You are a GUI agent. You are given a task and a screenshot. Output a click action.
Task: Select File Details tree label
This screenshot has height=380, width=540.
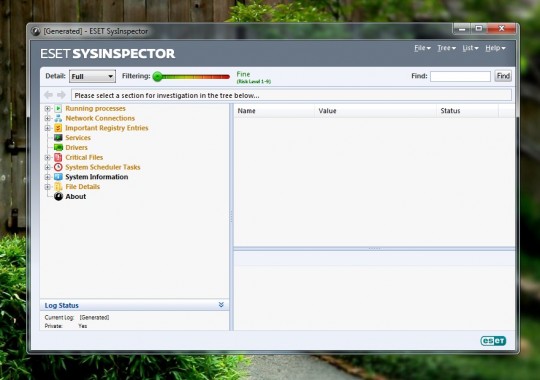tap(83, 187)
